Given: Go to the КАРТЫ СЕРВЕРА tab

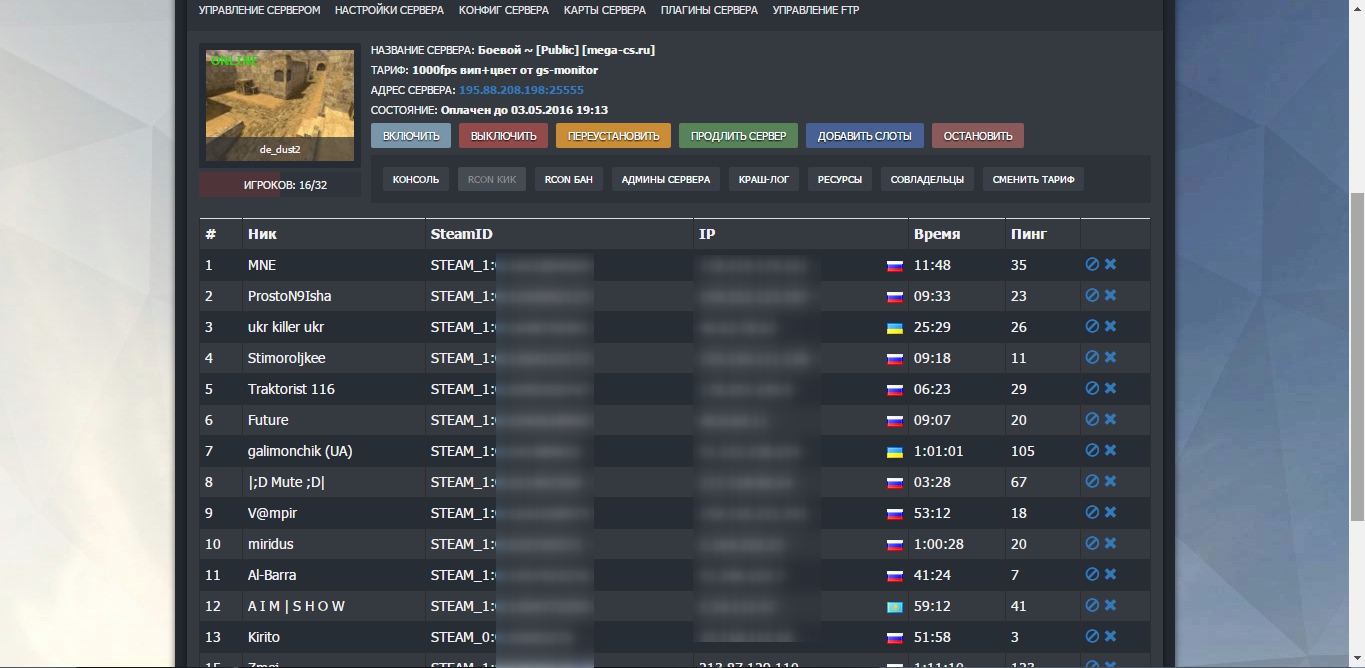Looking at the screenshot, I should point(605,10).
